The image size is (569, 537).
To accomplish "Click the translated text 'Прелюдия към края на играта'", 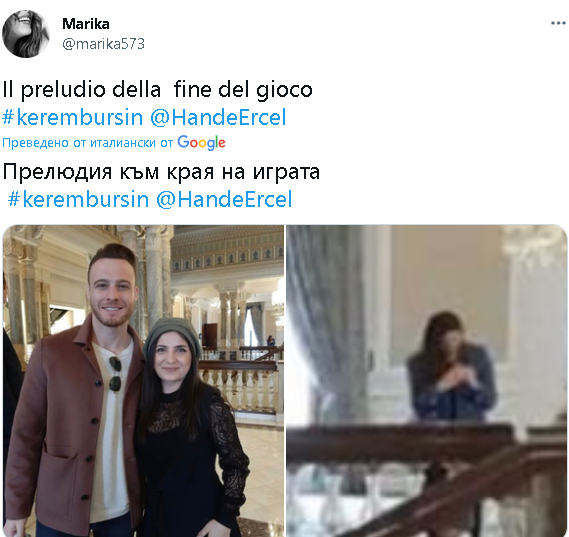I will pyautogui.click(x=161, y=172).
